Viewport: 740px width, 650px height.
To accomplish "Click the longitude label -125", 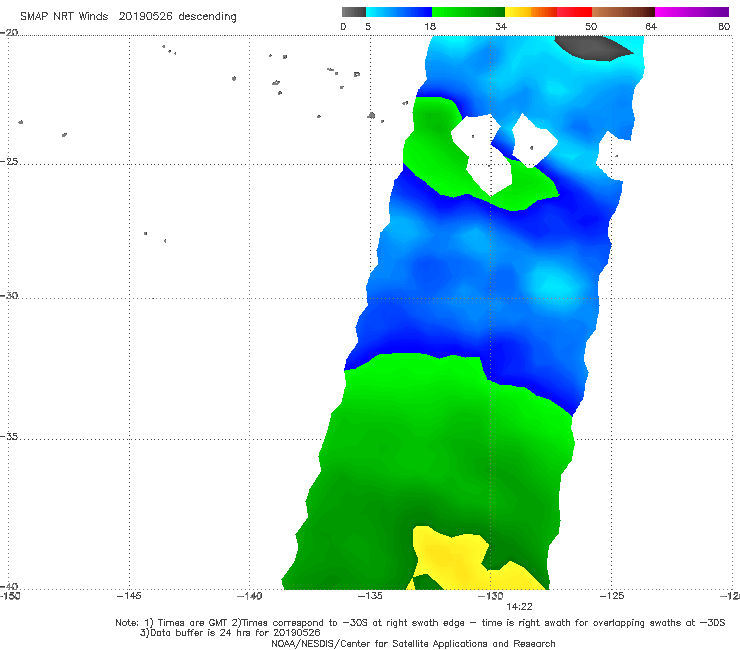I will click(x=612, y=596).
